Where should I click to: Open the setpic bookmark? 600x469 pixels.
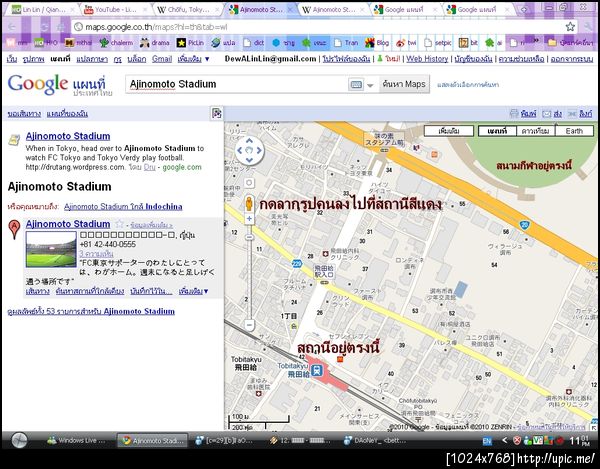(x=438, y=43)
